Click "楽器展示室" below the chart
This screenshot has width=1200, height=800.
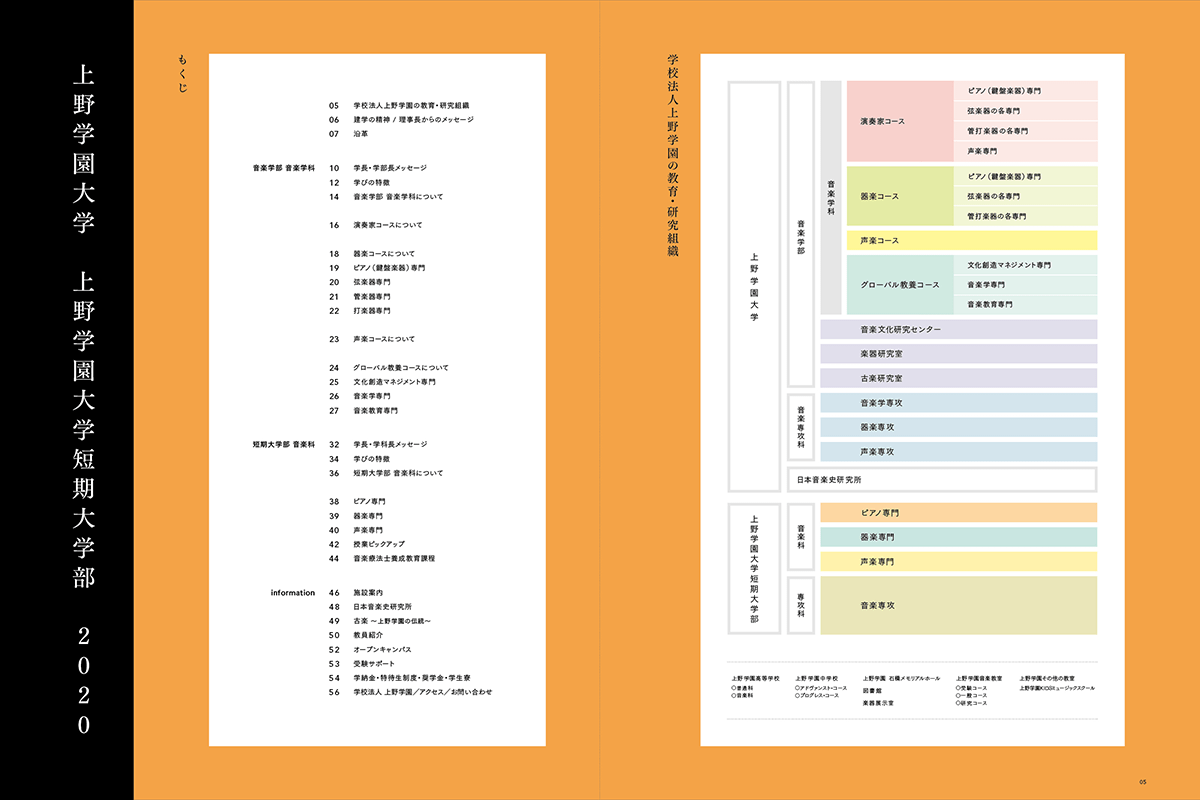878,703
